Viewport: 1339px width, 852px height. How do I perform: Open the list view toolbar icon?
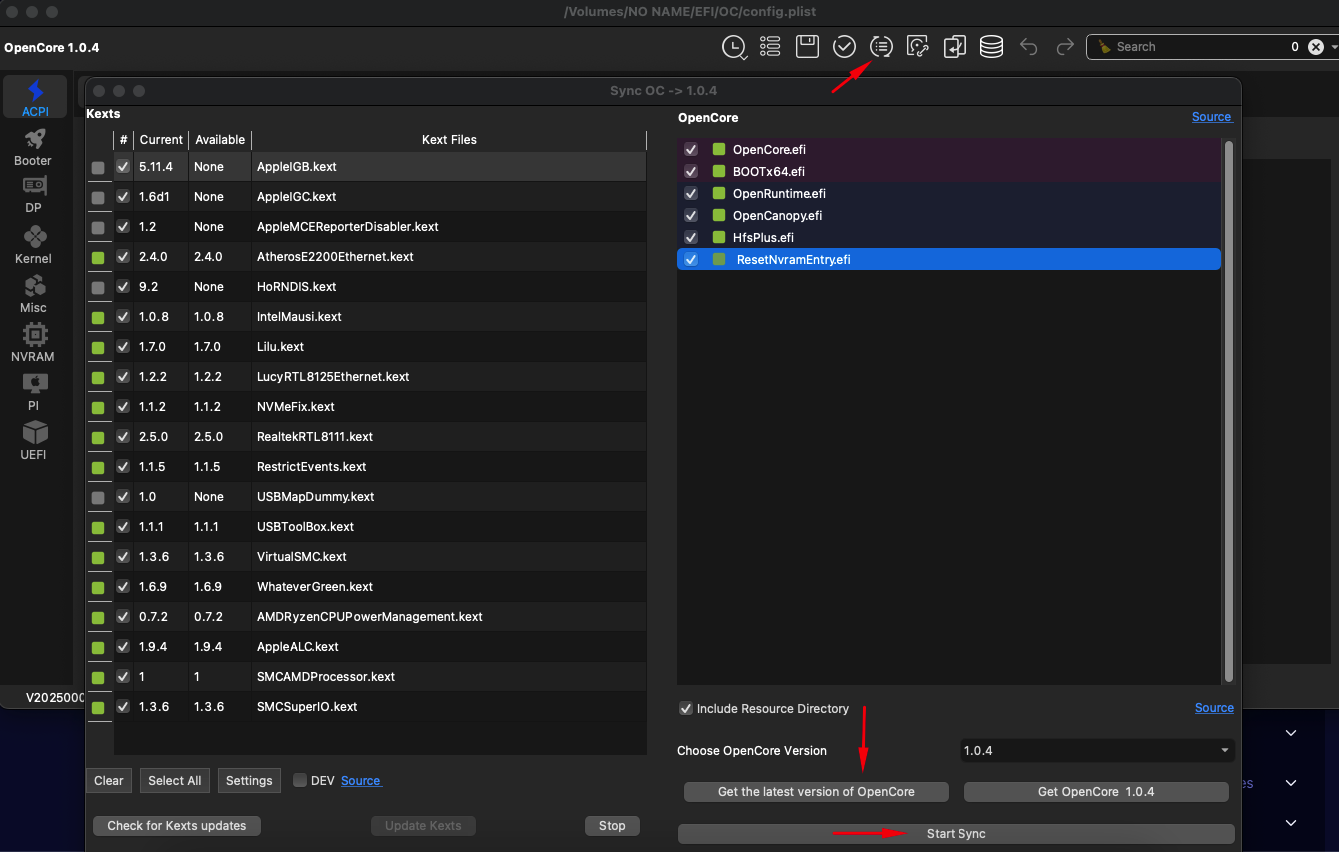pyautogui.click(x=770, y=47)
